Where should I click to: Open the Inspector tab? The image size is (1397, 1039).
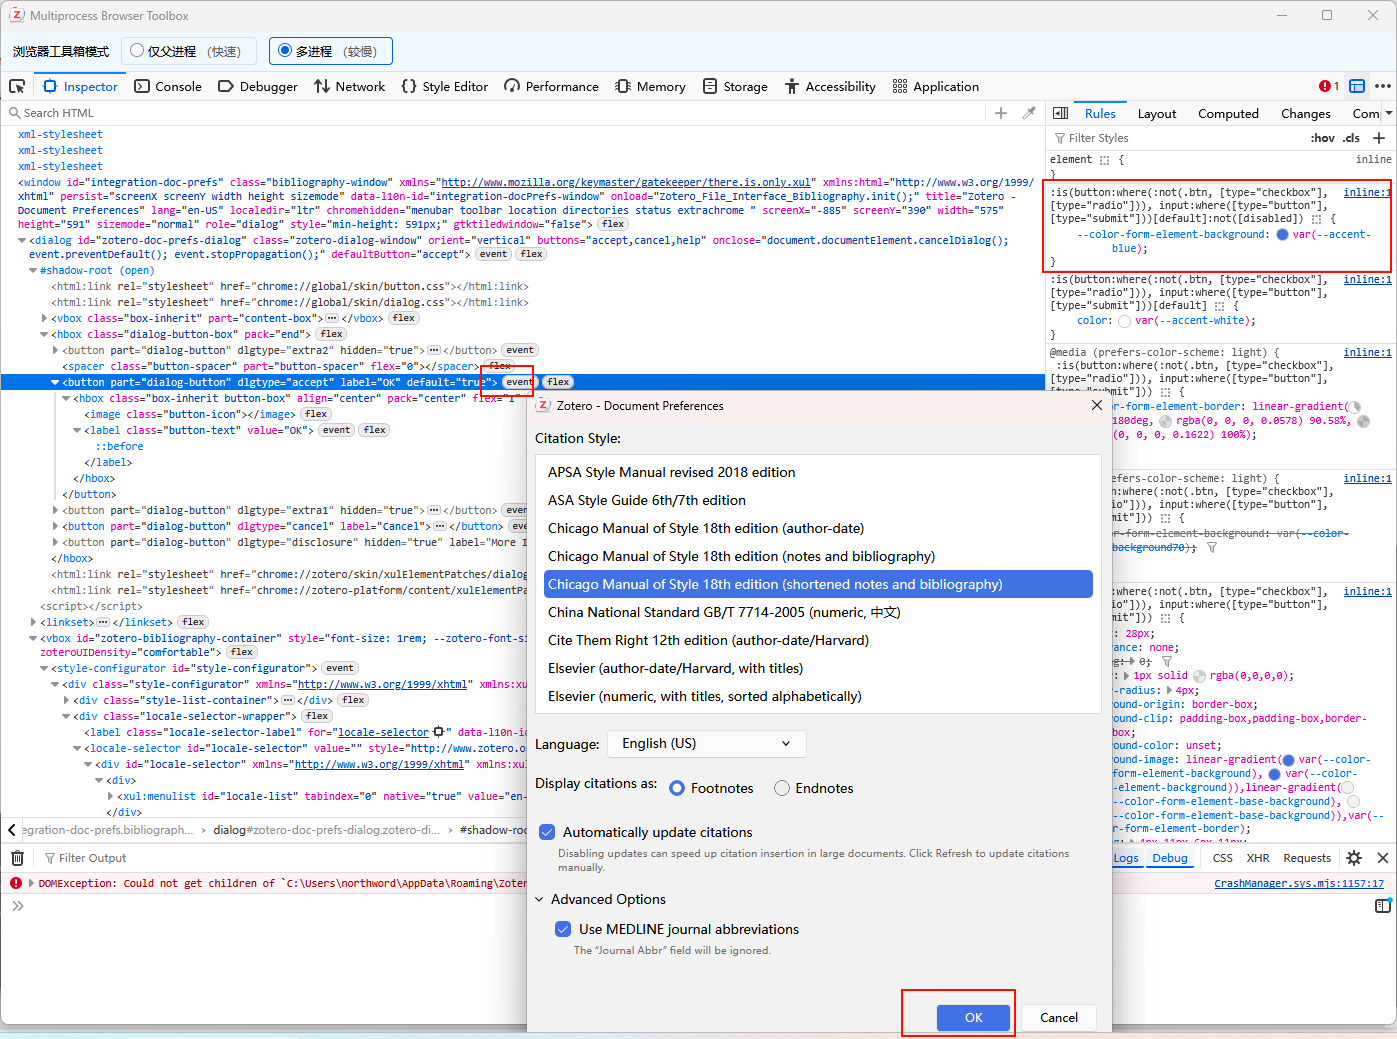(x=80, y=87)
